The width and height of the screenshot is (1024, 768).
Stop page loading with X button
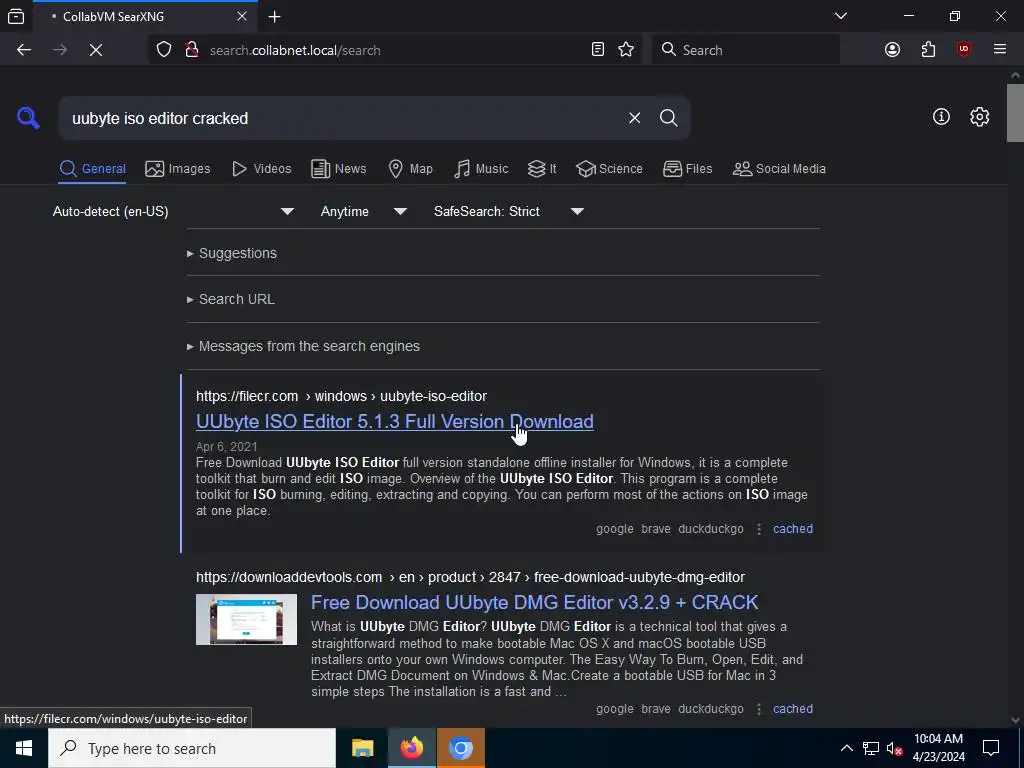[x=95, y=50]
